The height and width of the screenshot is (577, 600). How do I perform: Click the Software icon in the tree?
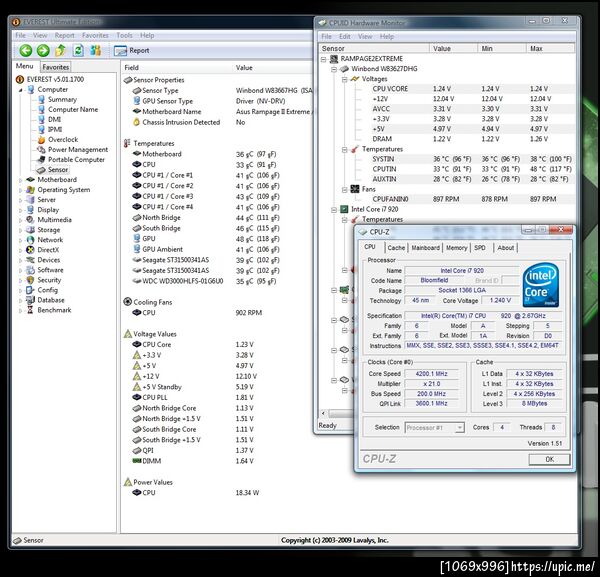[30, 270]
